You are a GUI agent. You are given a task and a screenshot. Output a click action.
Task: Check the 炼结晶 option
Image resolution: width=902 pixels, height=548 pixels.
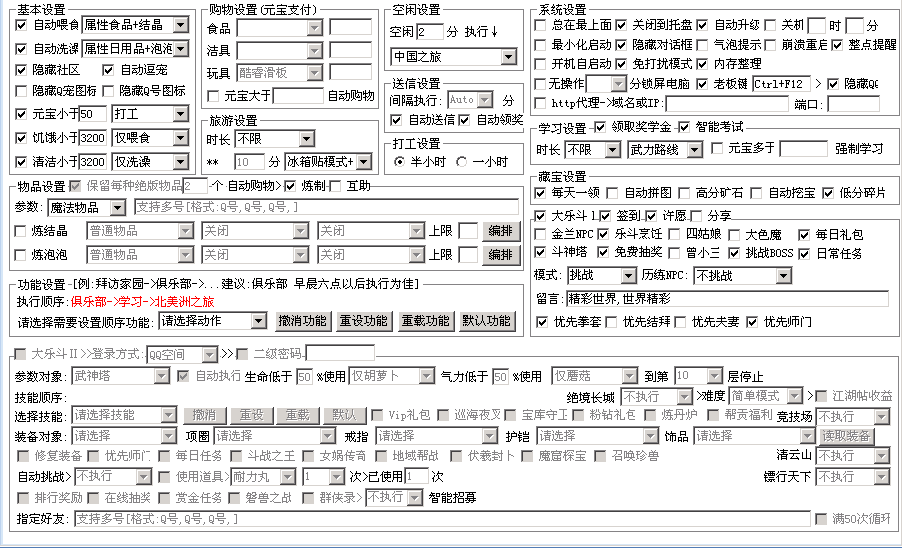(x=20, y=231)
